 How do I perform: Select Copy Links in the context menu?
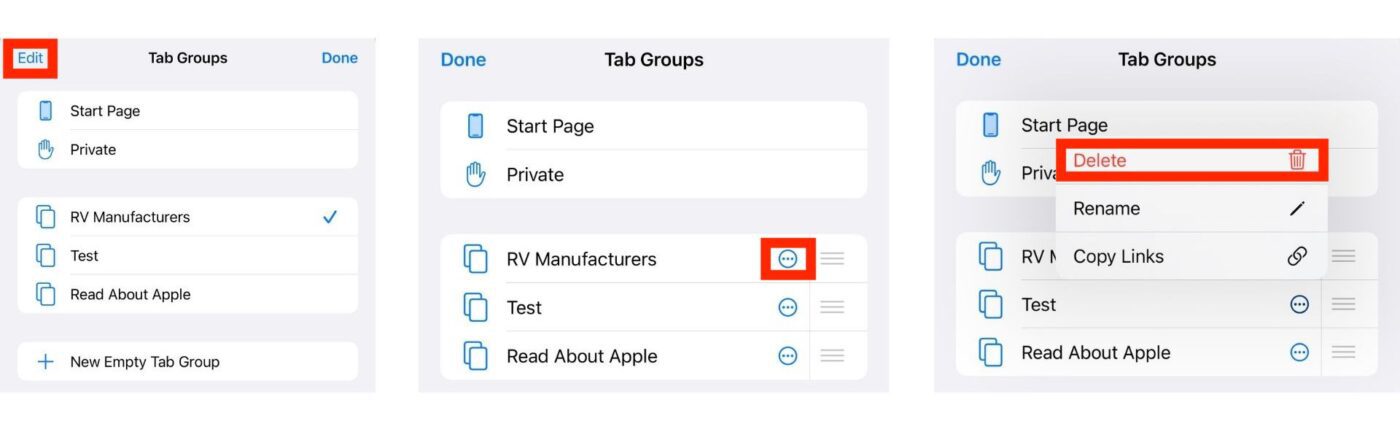point(1118,256)
